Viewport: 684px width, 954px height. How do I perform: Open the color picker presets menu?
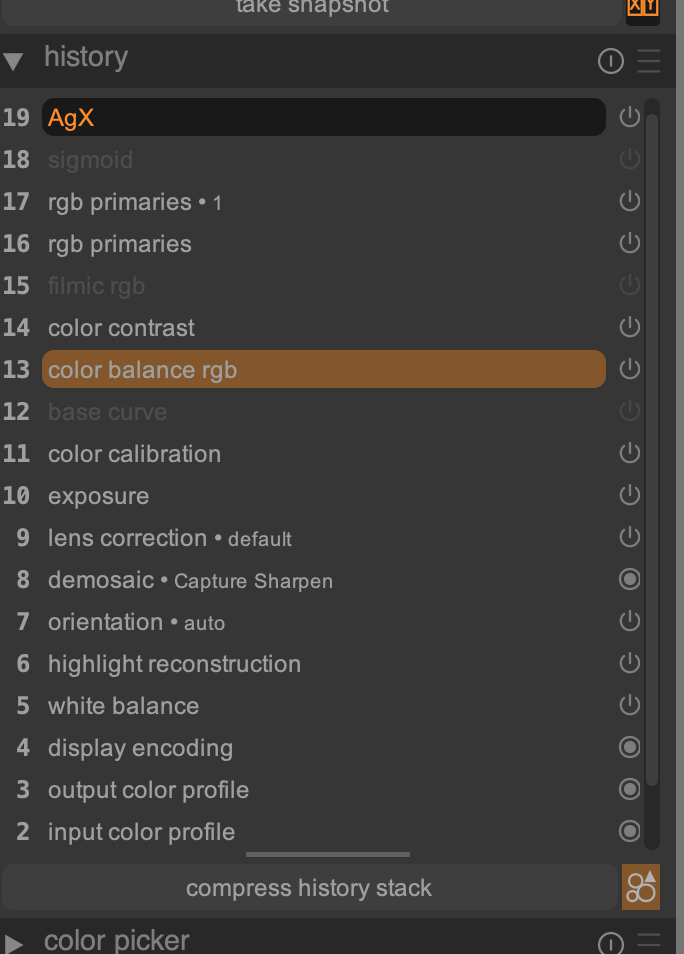[x=649, y=942]
